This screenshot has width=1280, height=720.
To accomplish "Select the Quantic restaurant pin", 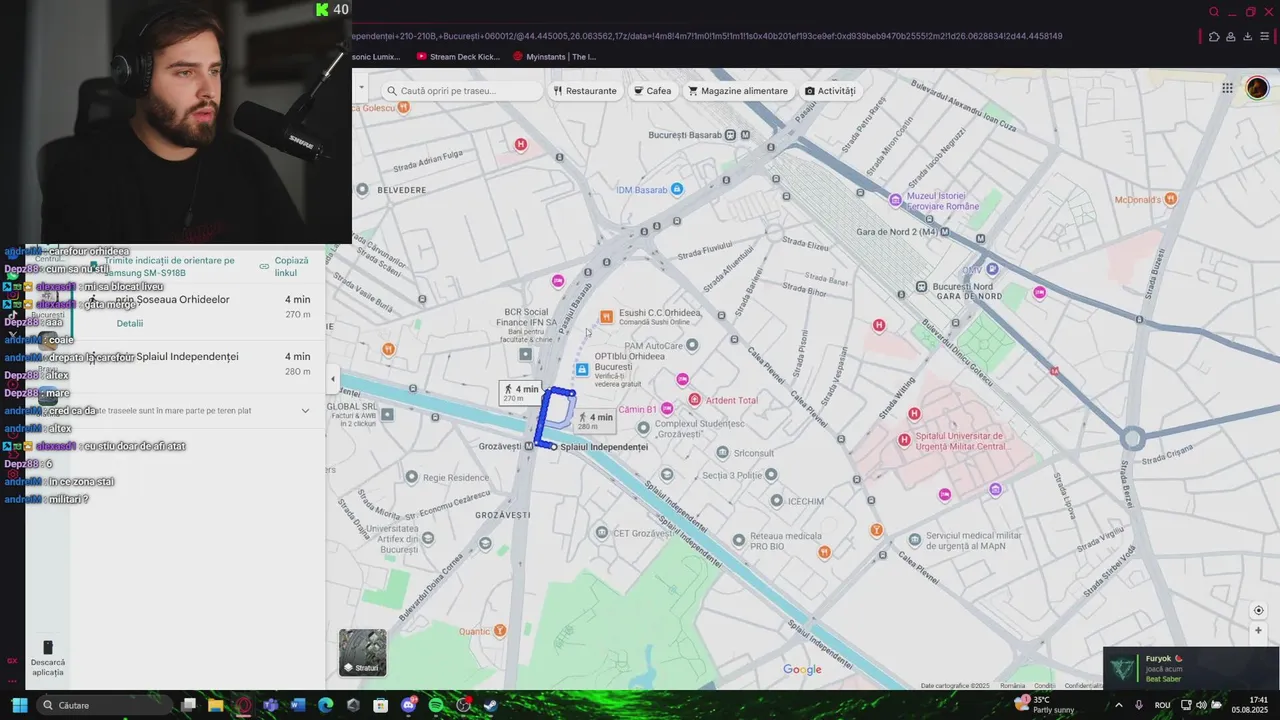I will click(x=500, y=631).
